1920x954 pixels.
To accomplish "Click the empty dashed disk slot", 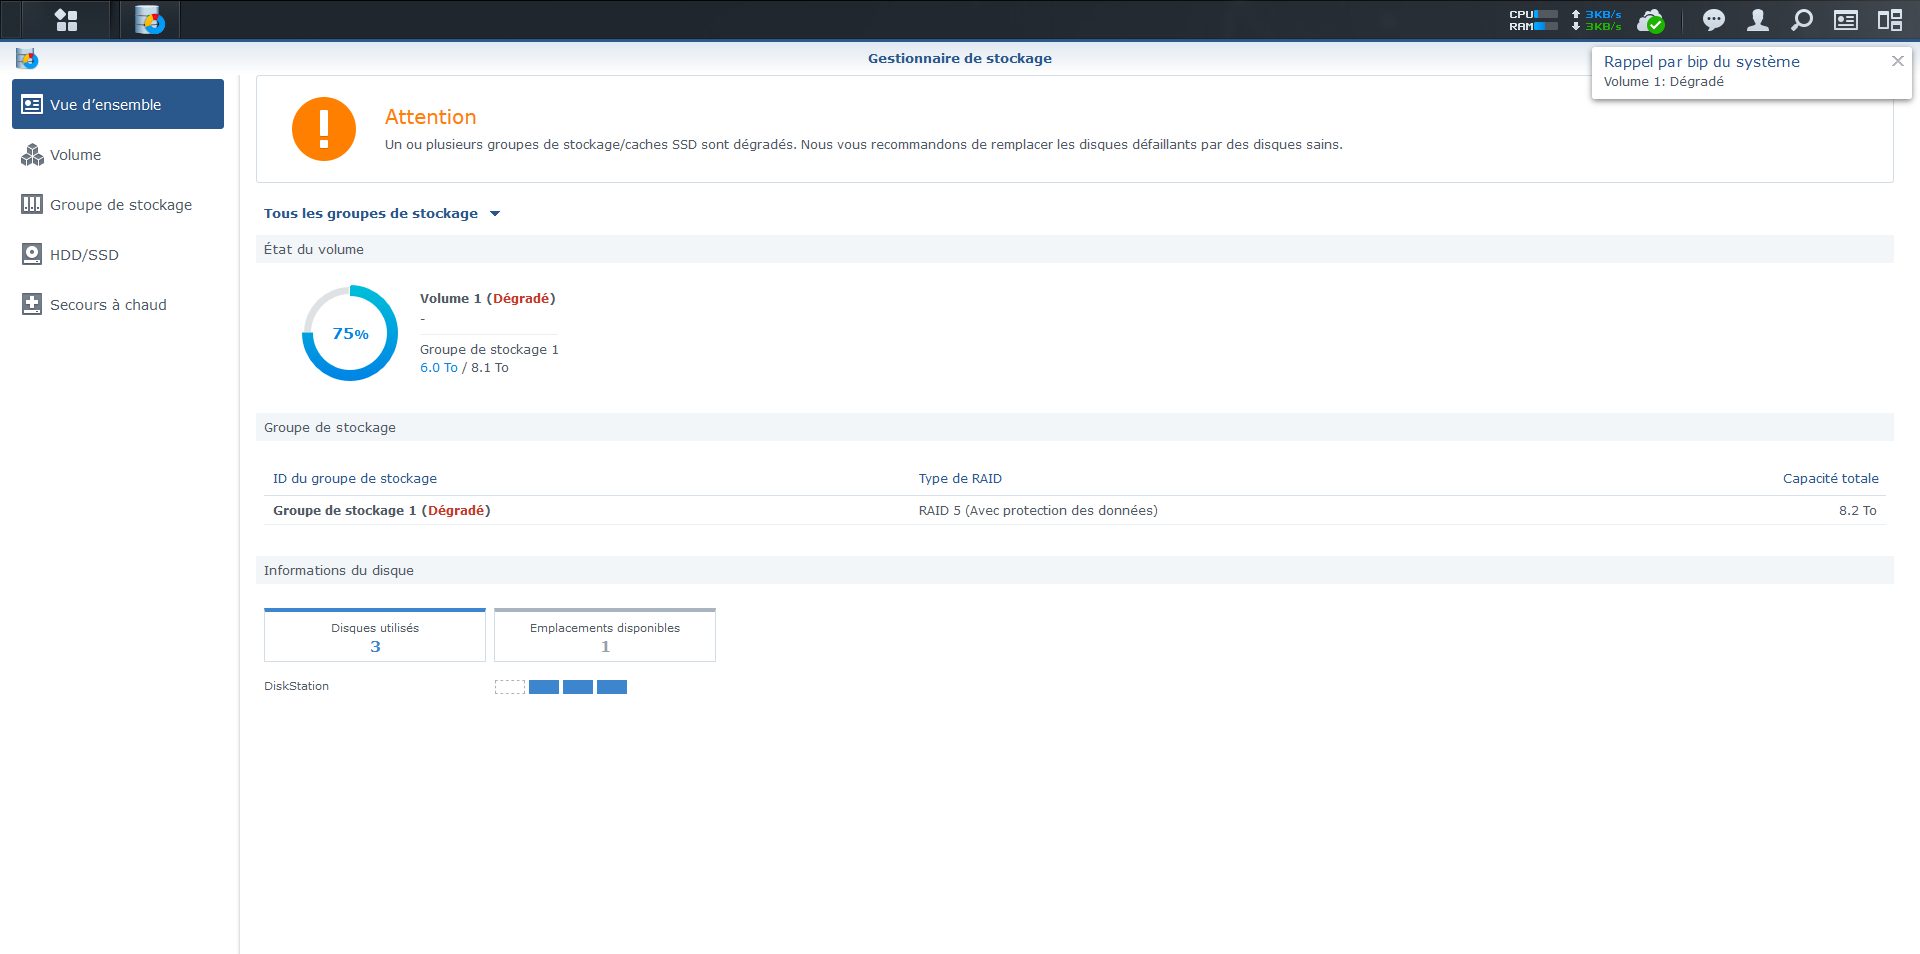I will pyautogui.click(x=510, y=687).
